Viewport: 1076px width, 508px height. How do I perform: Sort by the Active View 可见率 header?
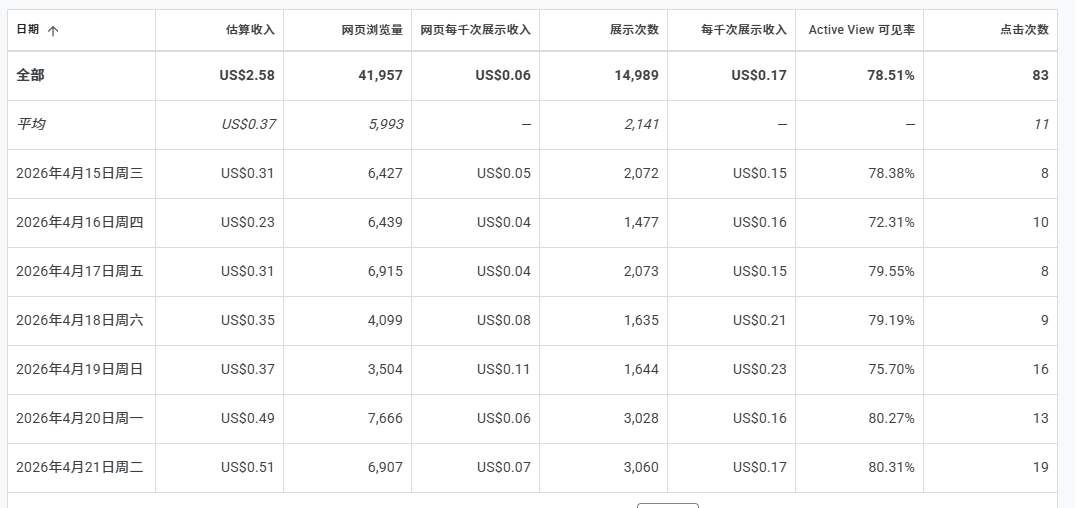pos(861,30)
